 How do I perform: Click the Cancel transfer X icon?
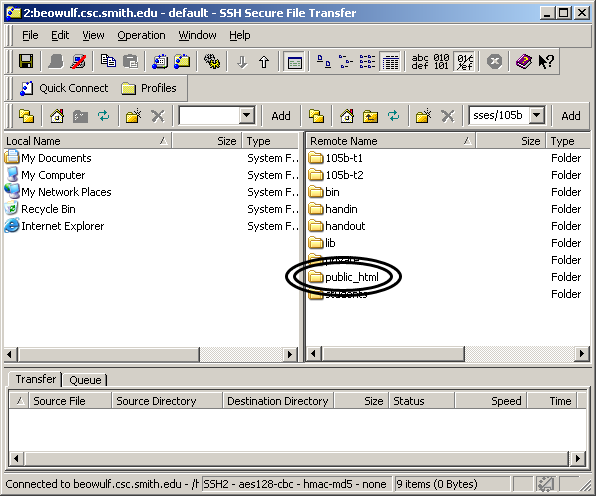[495, 61]
